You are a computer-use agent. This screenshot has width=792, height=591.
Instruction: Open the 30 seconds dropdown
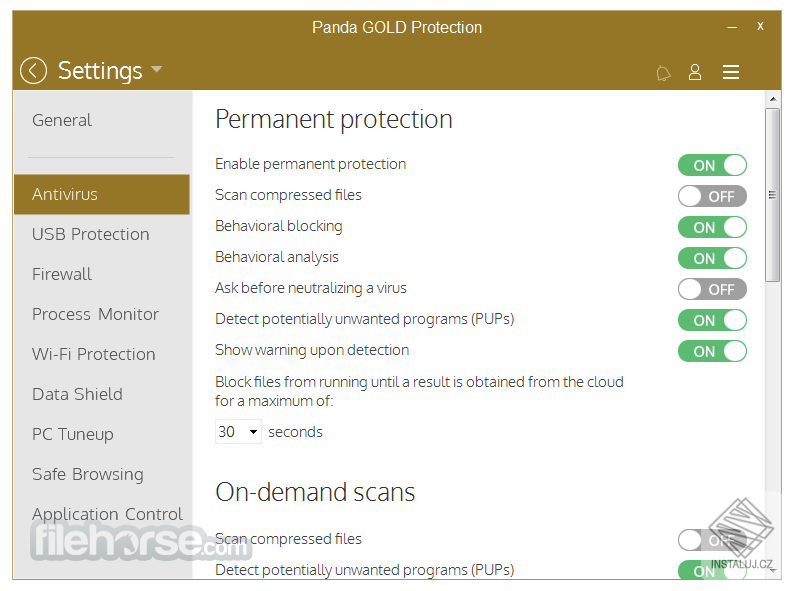pos(239,432)
